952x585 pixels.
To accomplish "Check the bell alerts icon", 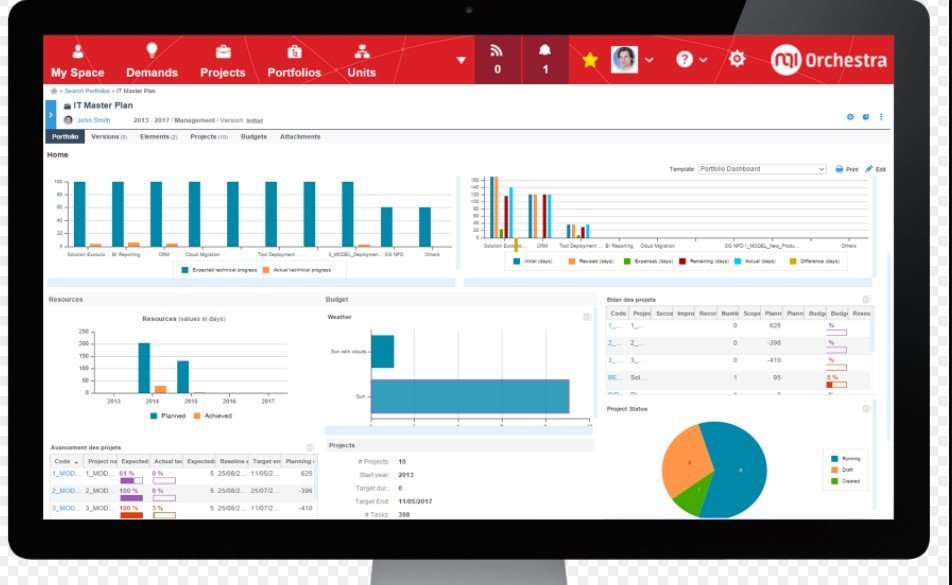I will [545, 52].
